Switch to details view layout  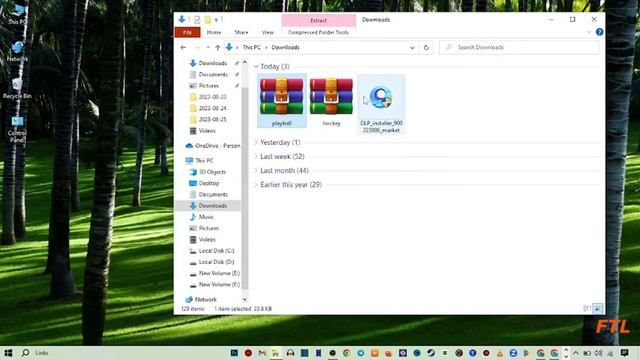(x=587, y=309)
